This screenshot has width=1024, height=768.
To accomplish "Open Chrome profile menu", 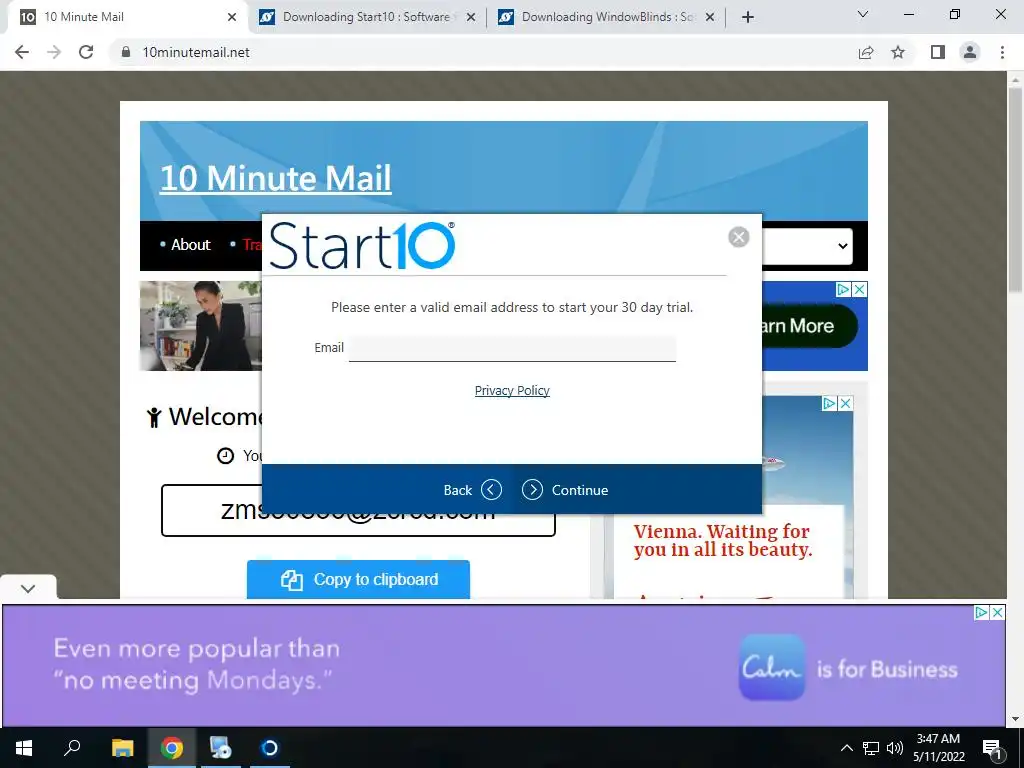I will tap(970, 52).
